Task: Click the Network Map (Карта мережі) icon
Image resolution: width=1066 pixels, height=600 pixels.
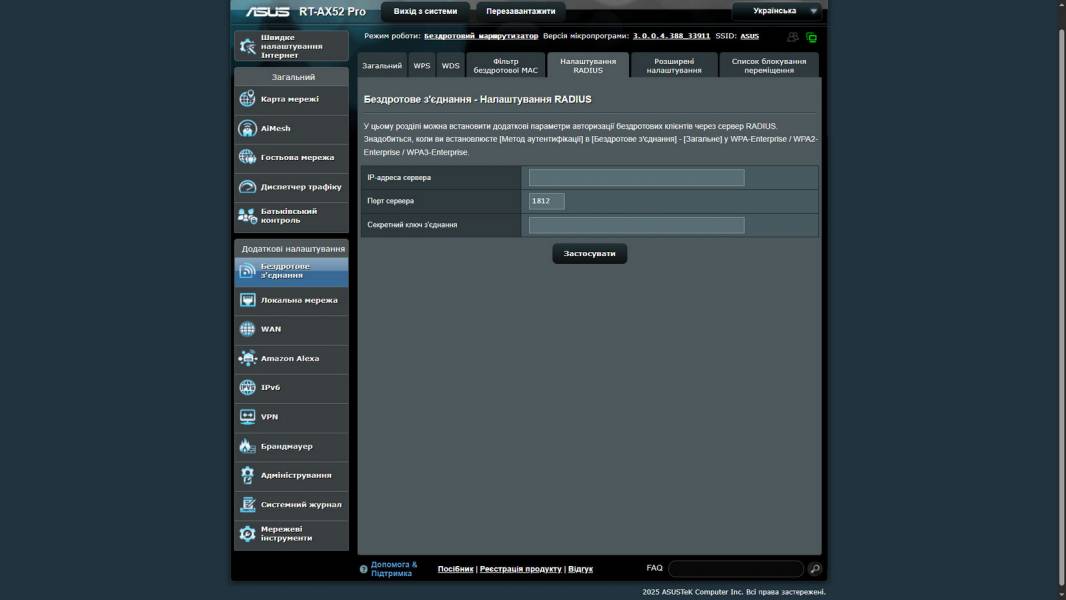Action: 247,99
